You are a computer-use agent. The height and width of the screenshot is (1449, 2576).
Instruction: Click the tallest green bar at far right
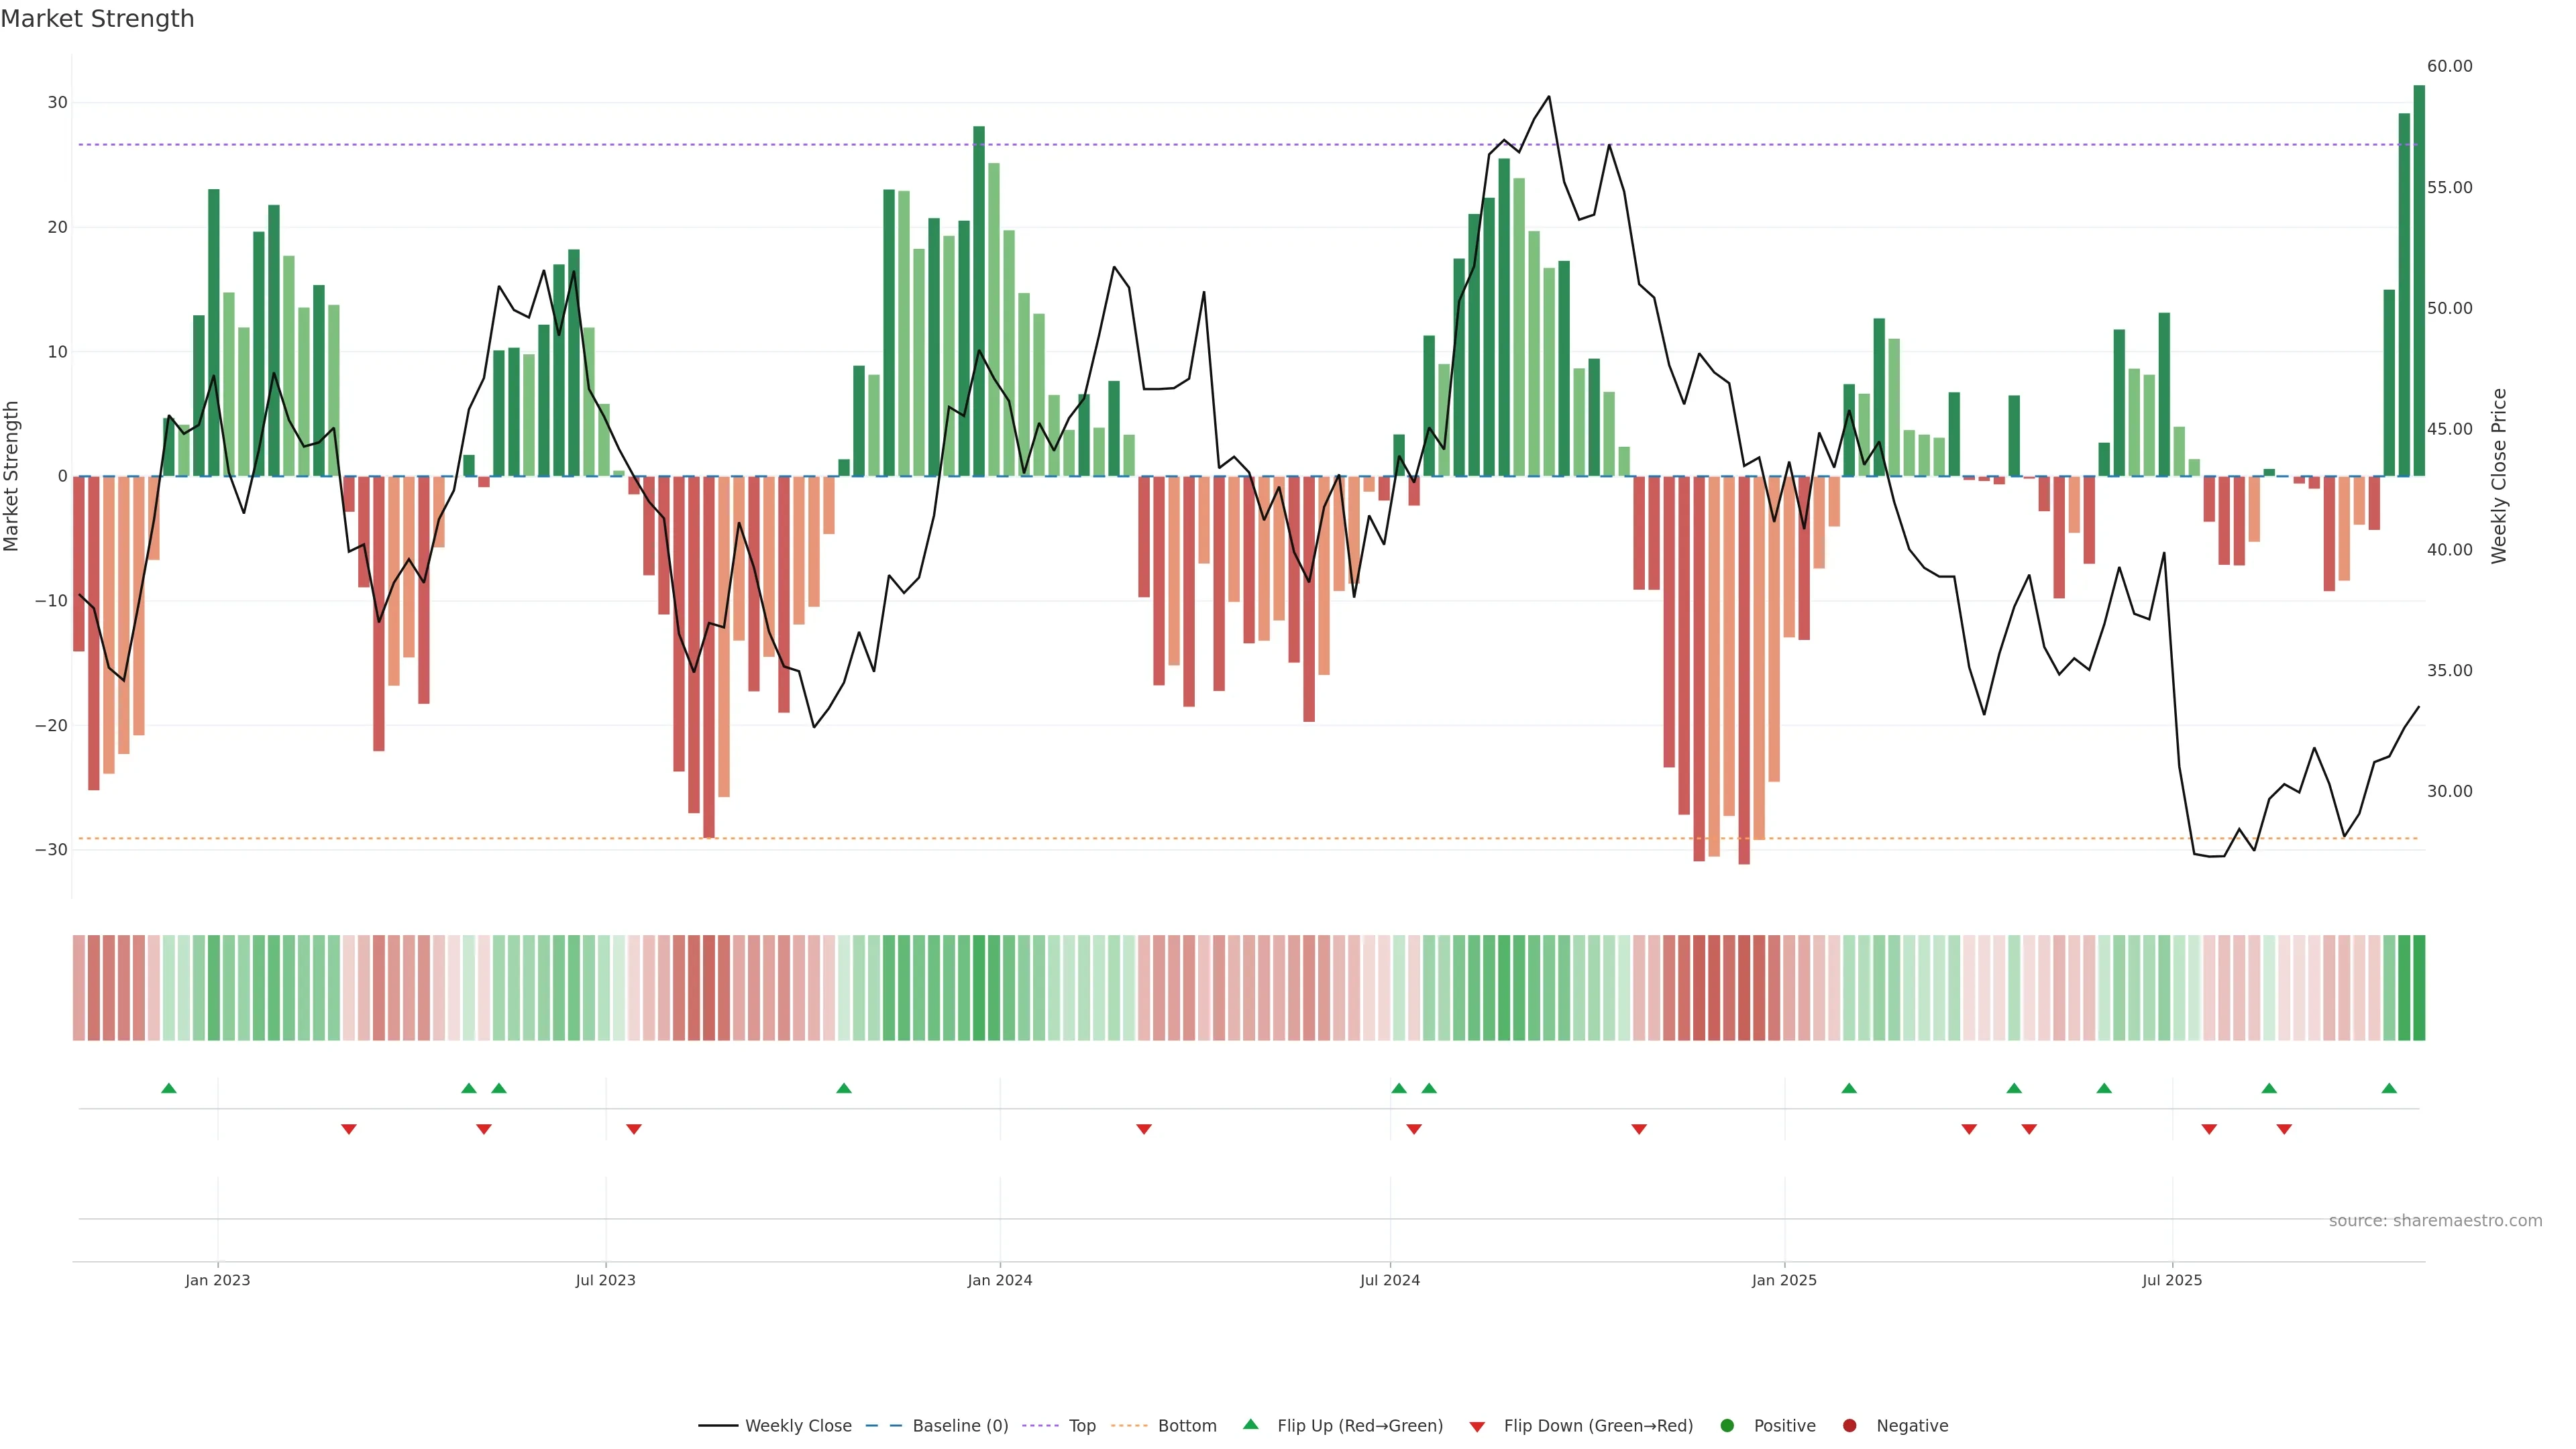(x=2419, y=280)
